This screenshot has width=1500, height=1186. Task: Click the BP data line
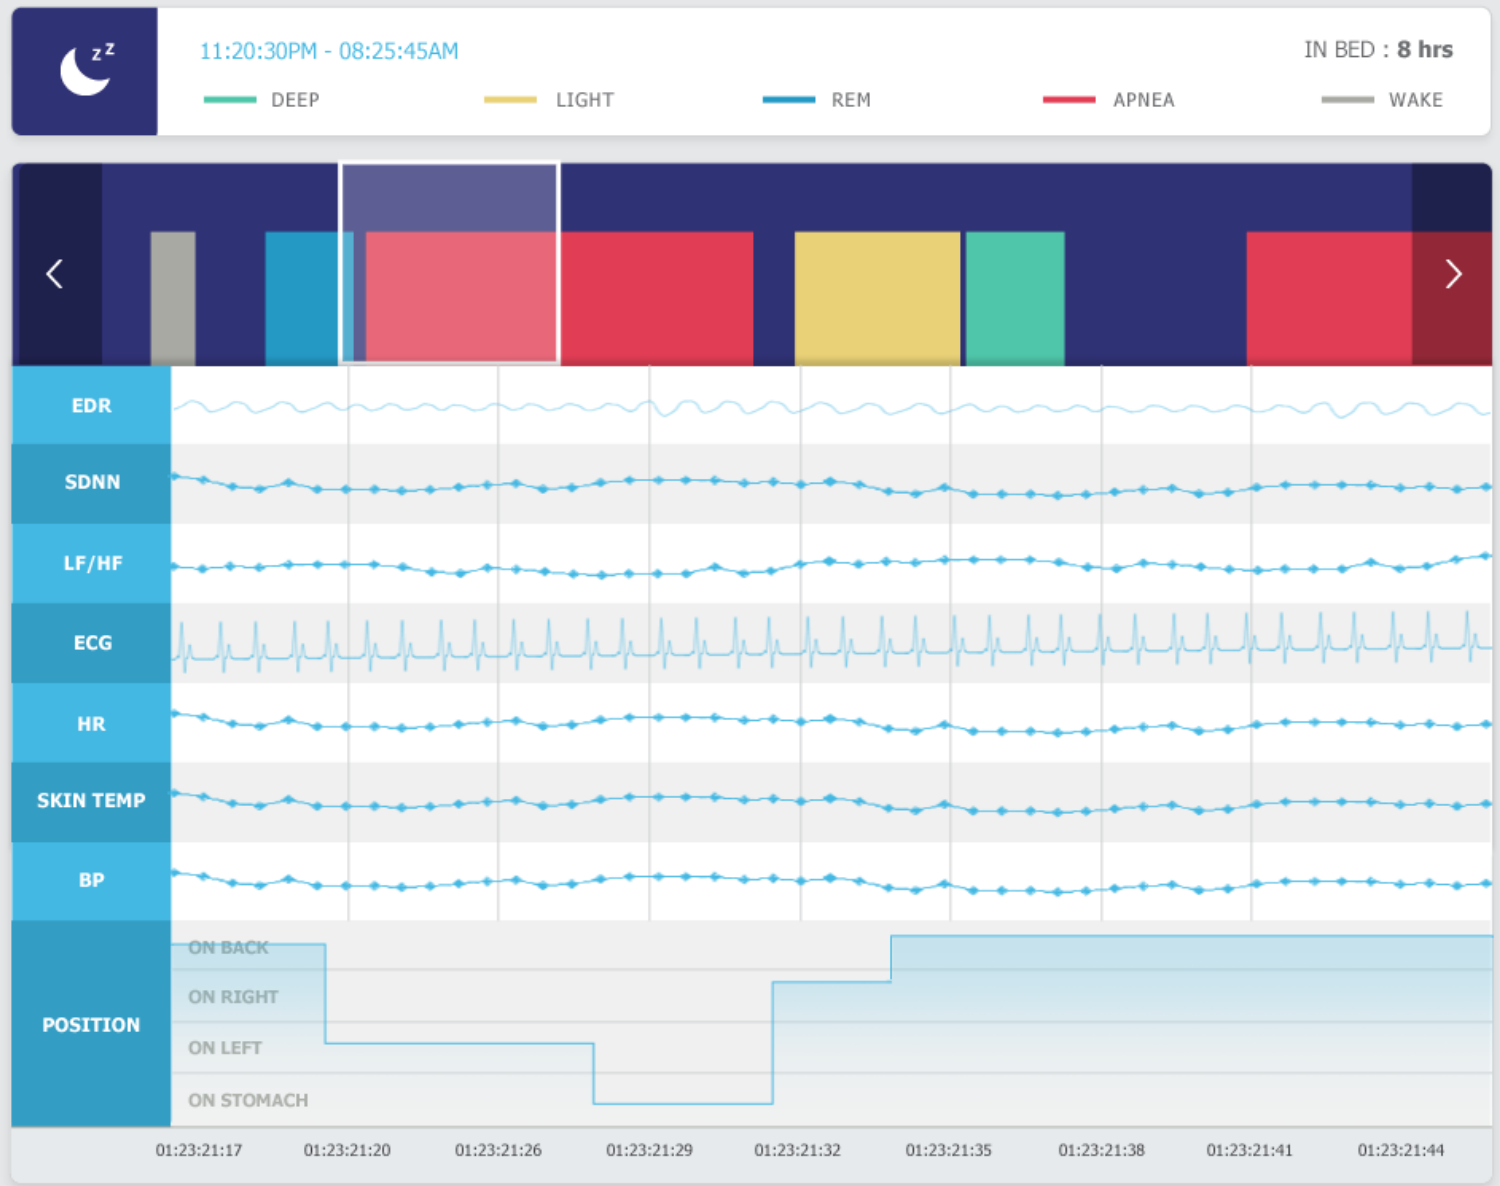tap(831, 881)
